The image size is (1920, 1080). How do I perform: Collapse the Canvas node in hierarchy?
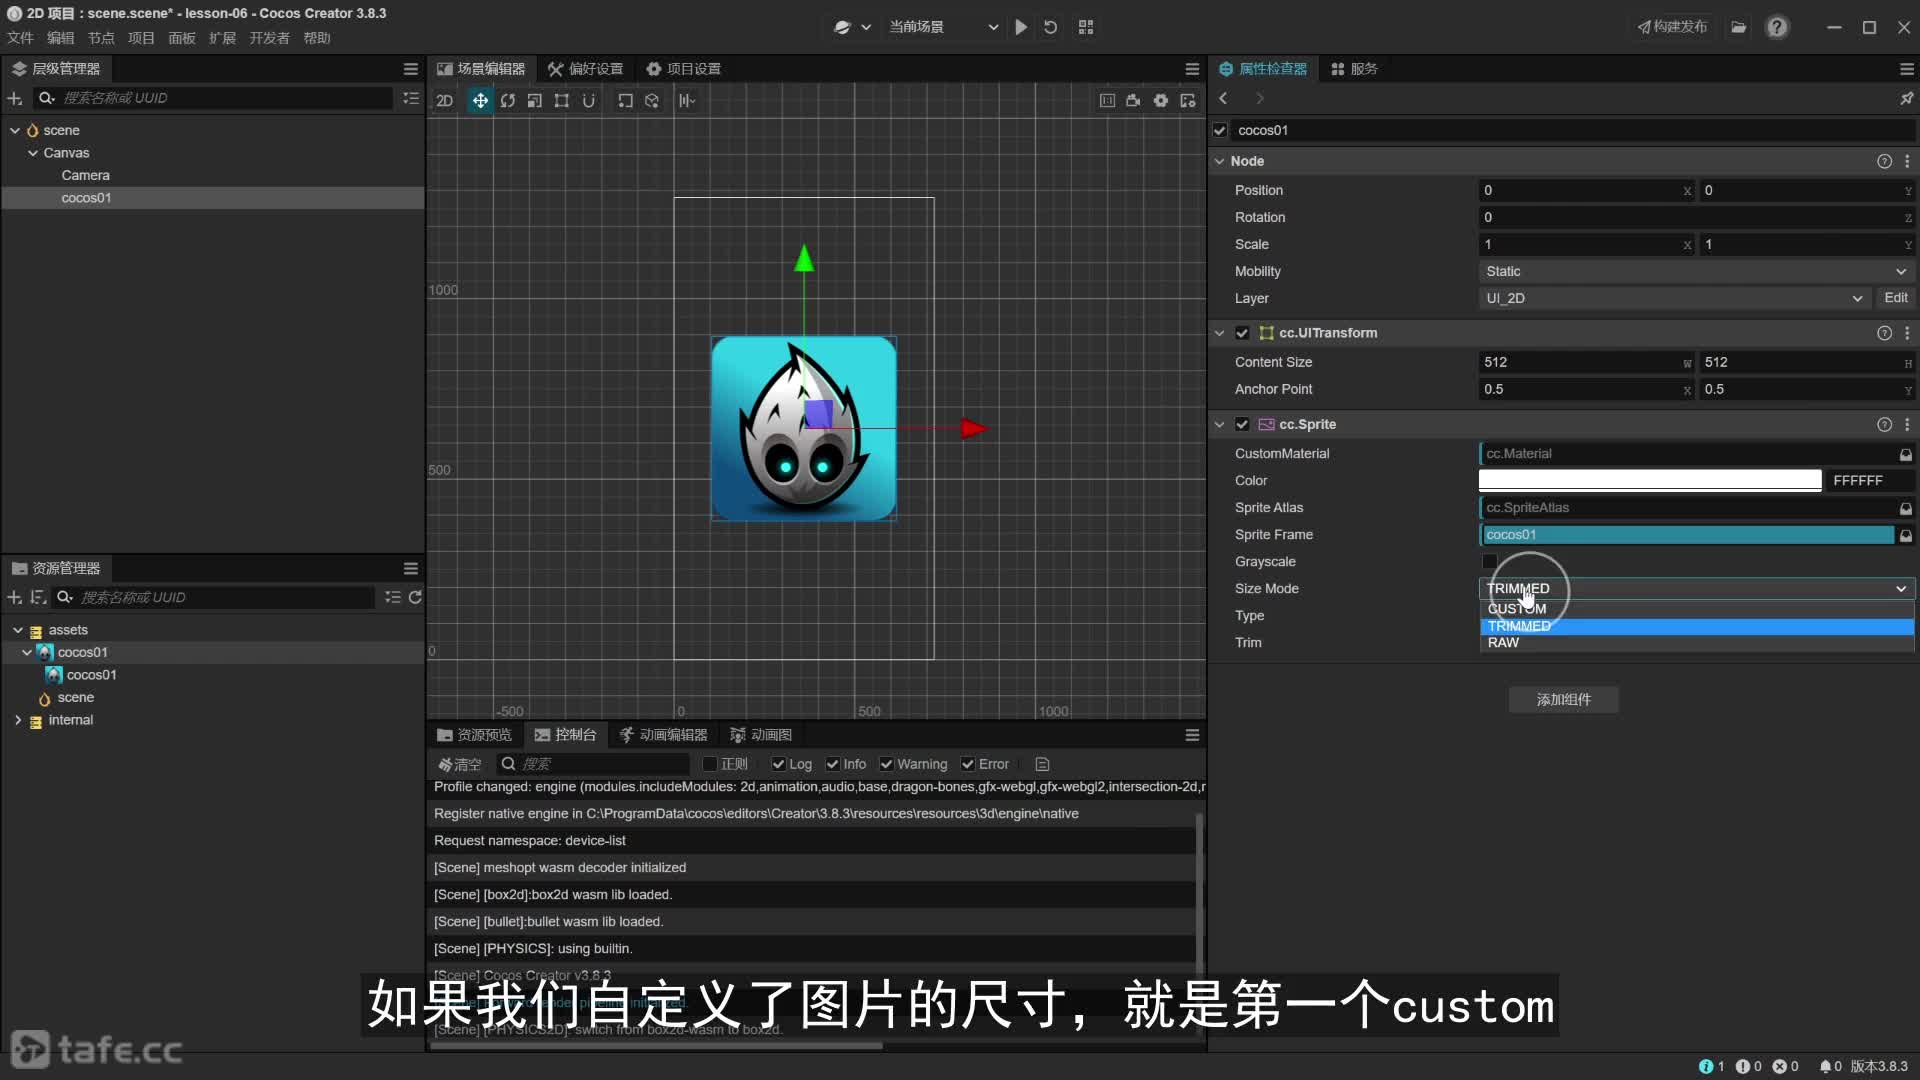[x=33, y=153]
